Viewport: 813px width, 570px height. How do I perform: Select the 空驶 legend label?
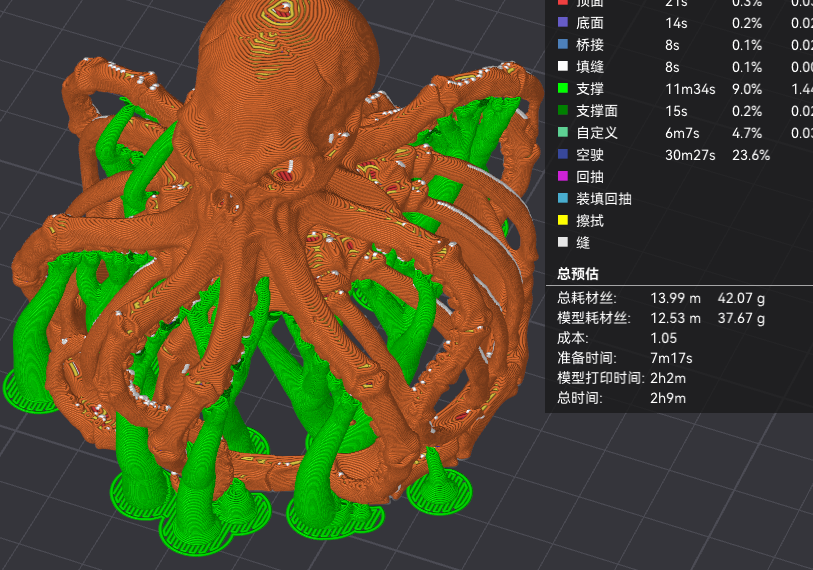(590, 155)
